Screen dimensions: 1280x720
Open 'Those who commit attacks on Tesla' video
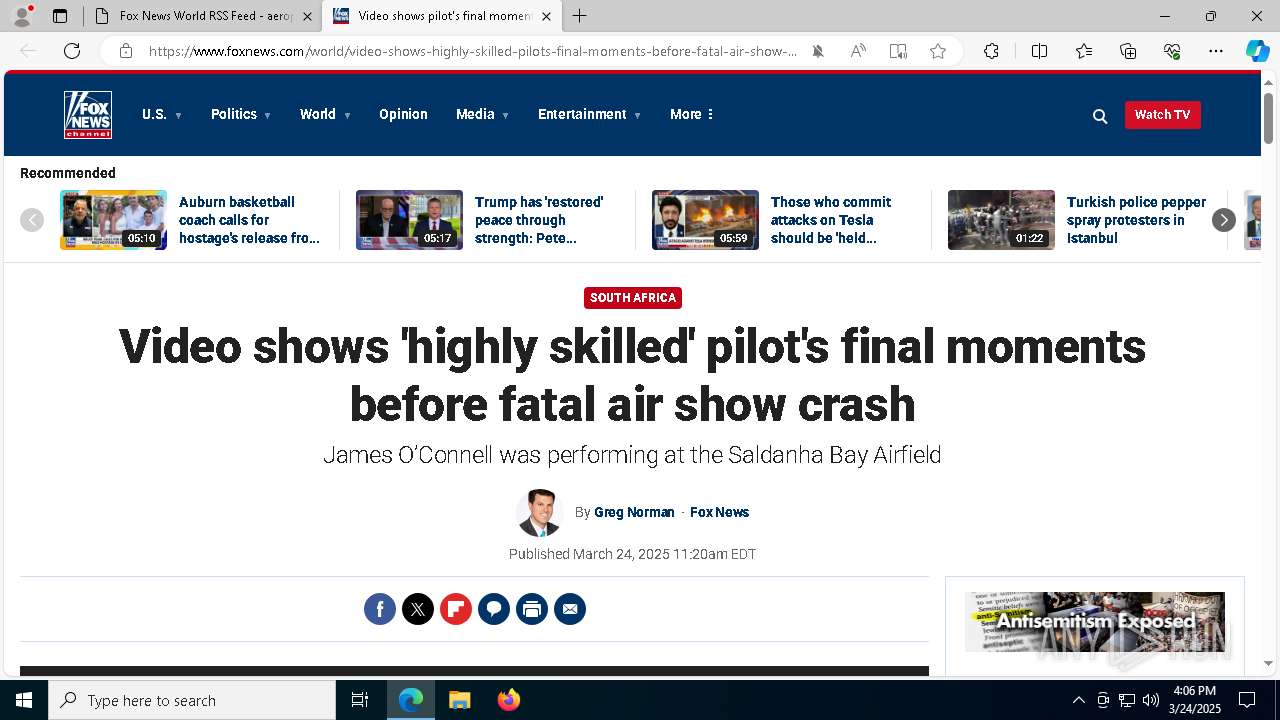831,220
